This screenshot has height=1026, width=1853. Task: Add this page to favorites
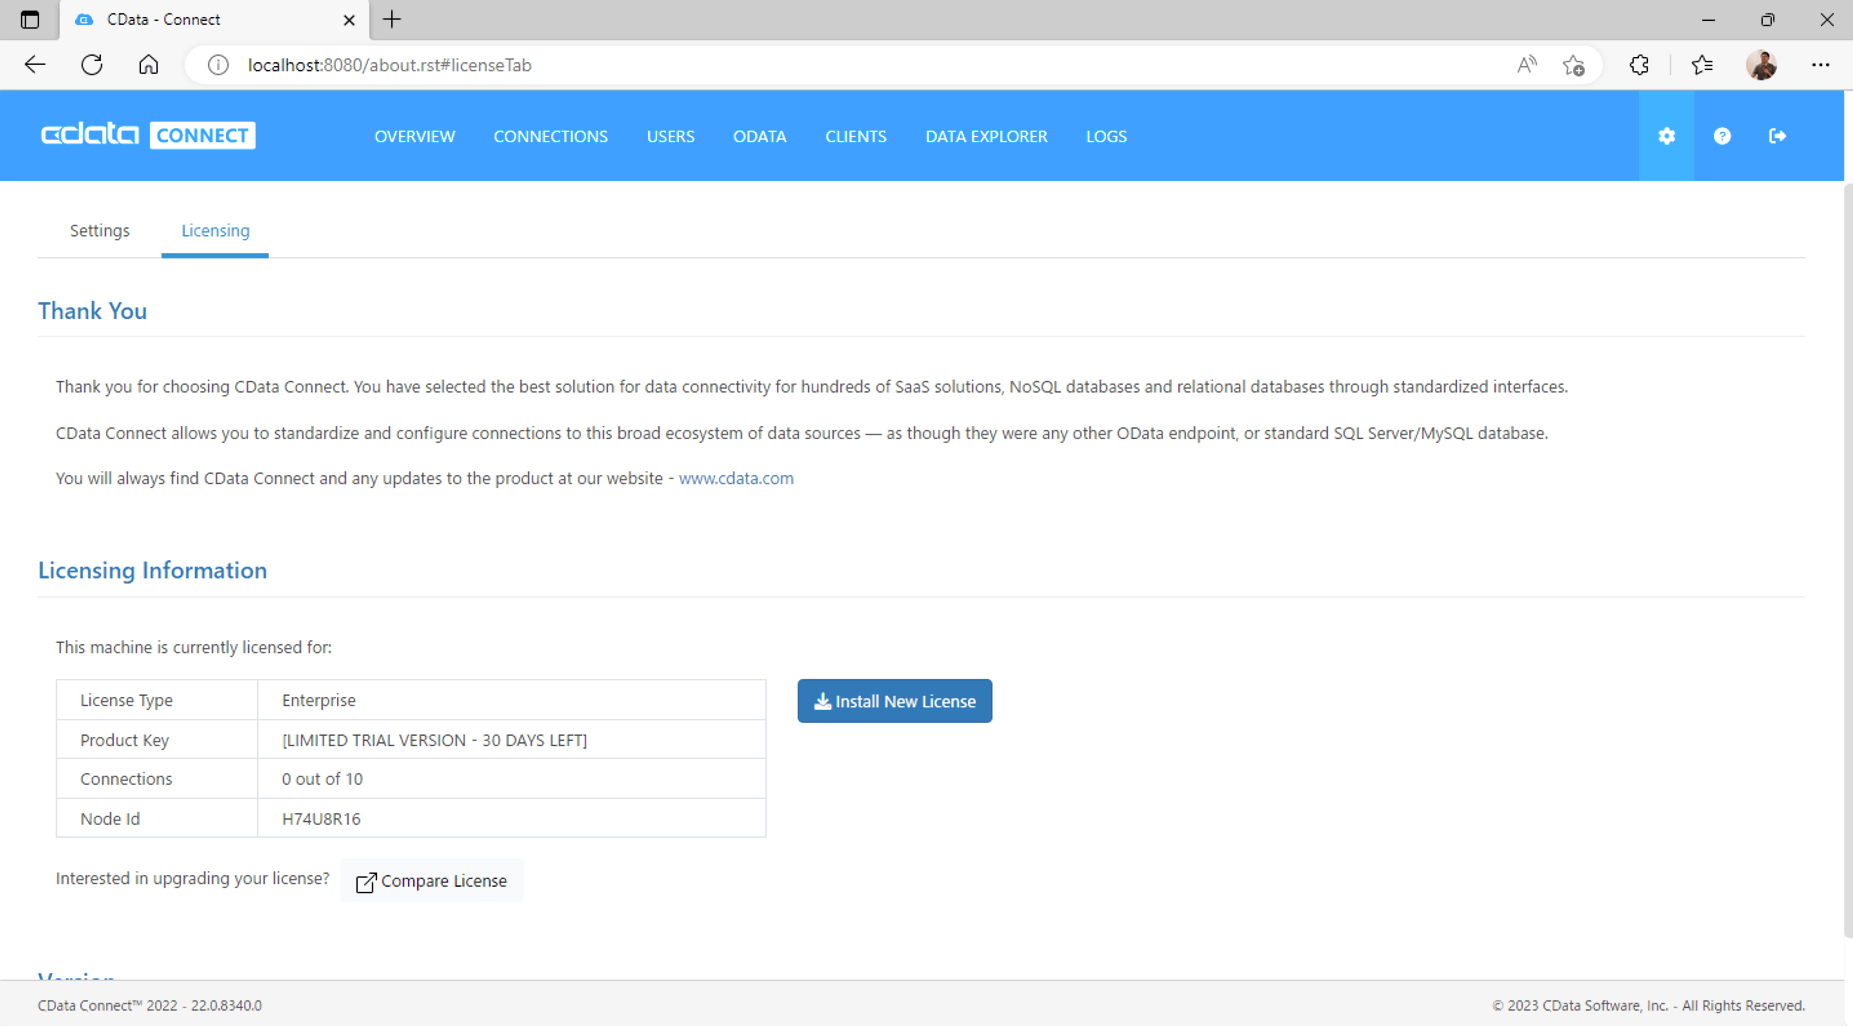[1574, 65]
